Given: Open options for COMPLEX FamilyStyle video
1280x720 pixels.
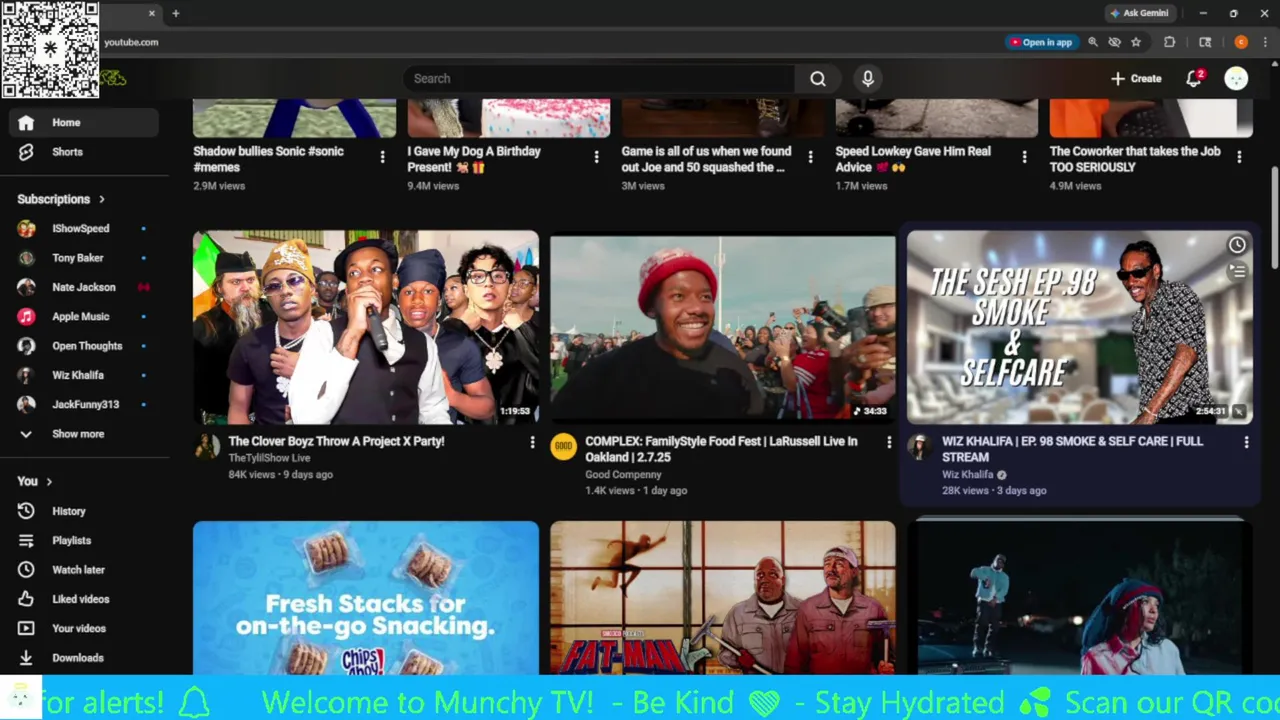Looking at the screenshot, I should [x=889, y=442].
